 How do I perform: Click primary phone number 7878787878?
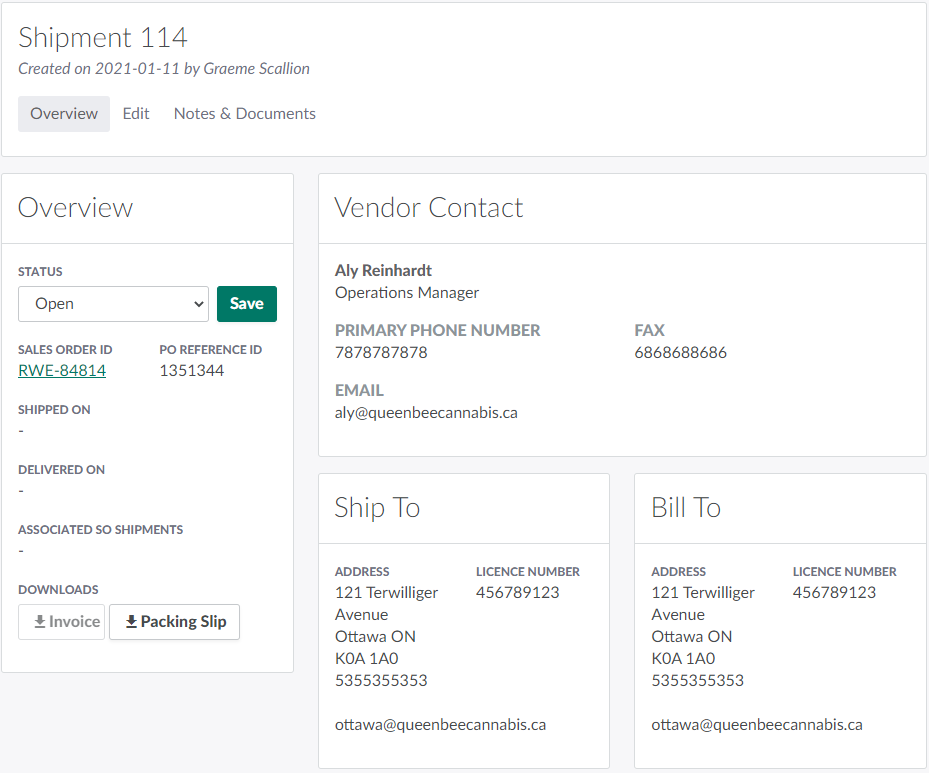(x=381, y=353)
